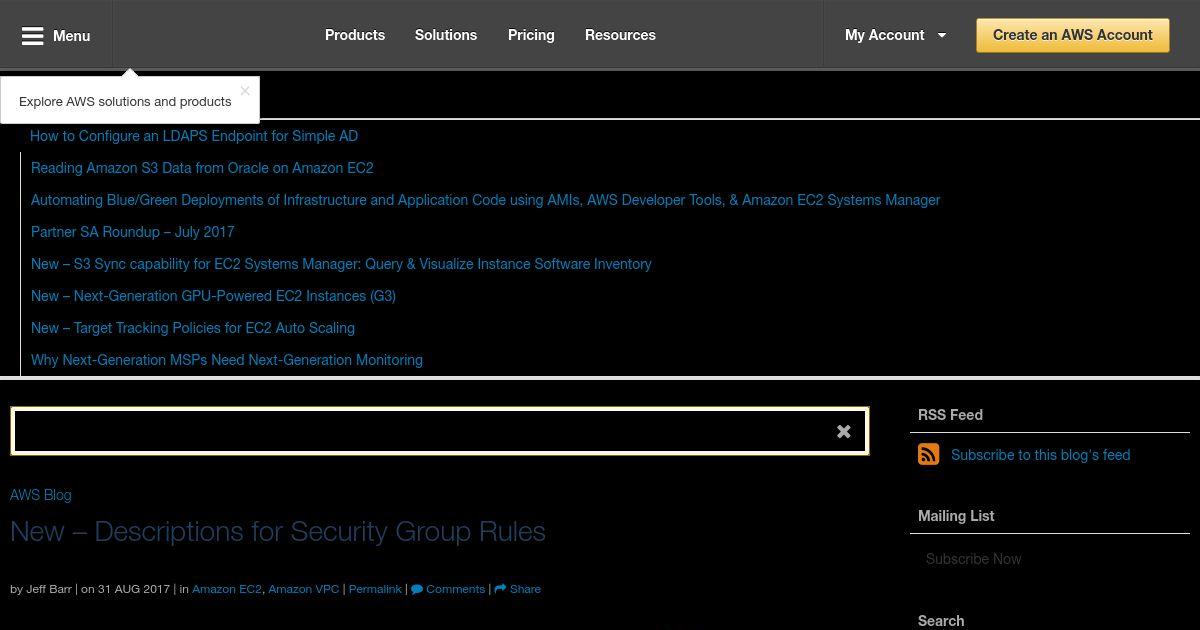Close the Explore AWS solutions tooltip

[245, 90]
